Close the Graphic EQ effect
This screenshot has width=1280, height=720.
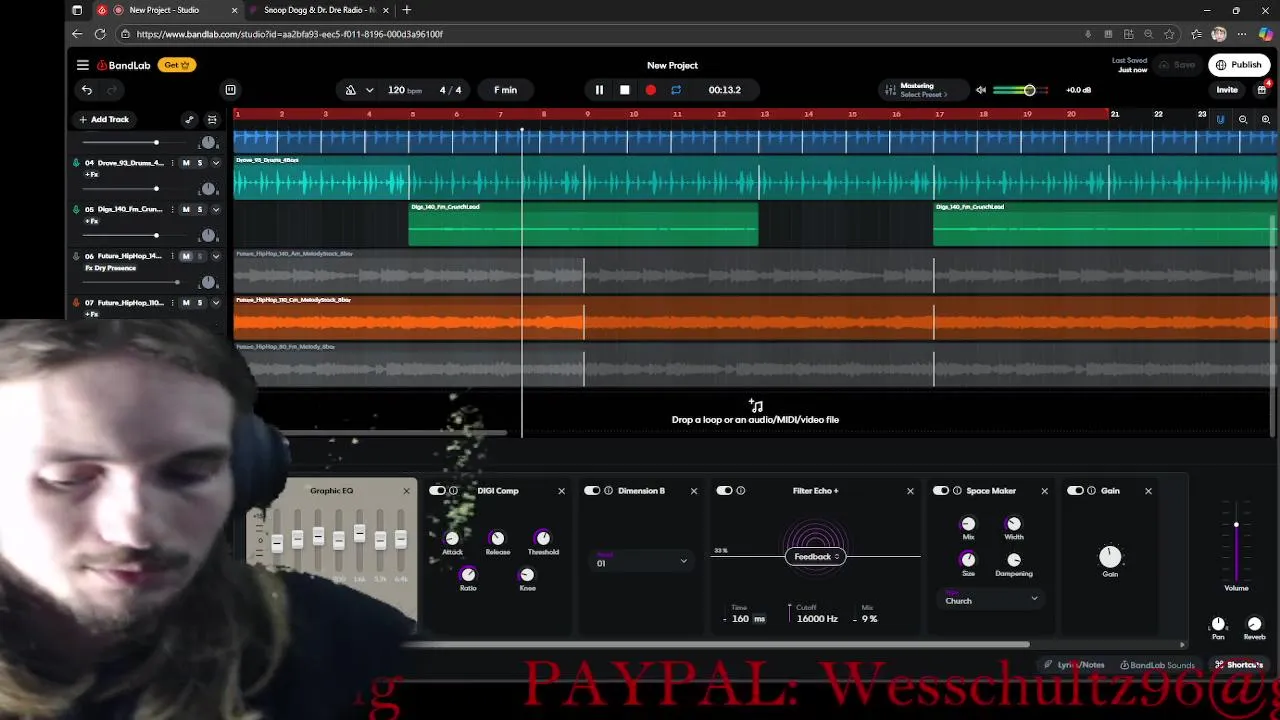click(406, 491)
